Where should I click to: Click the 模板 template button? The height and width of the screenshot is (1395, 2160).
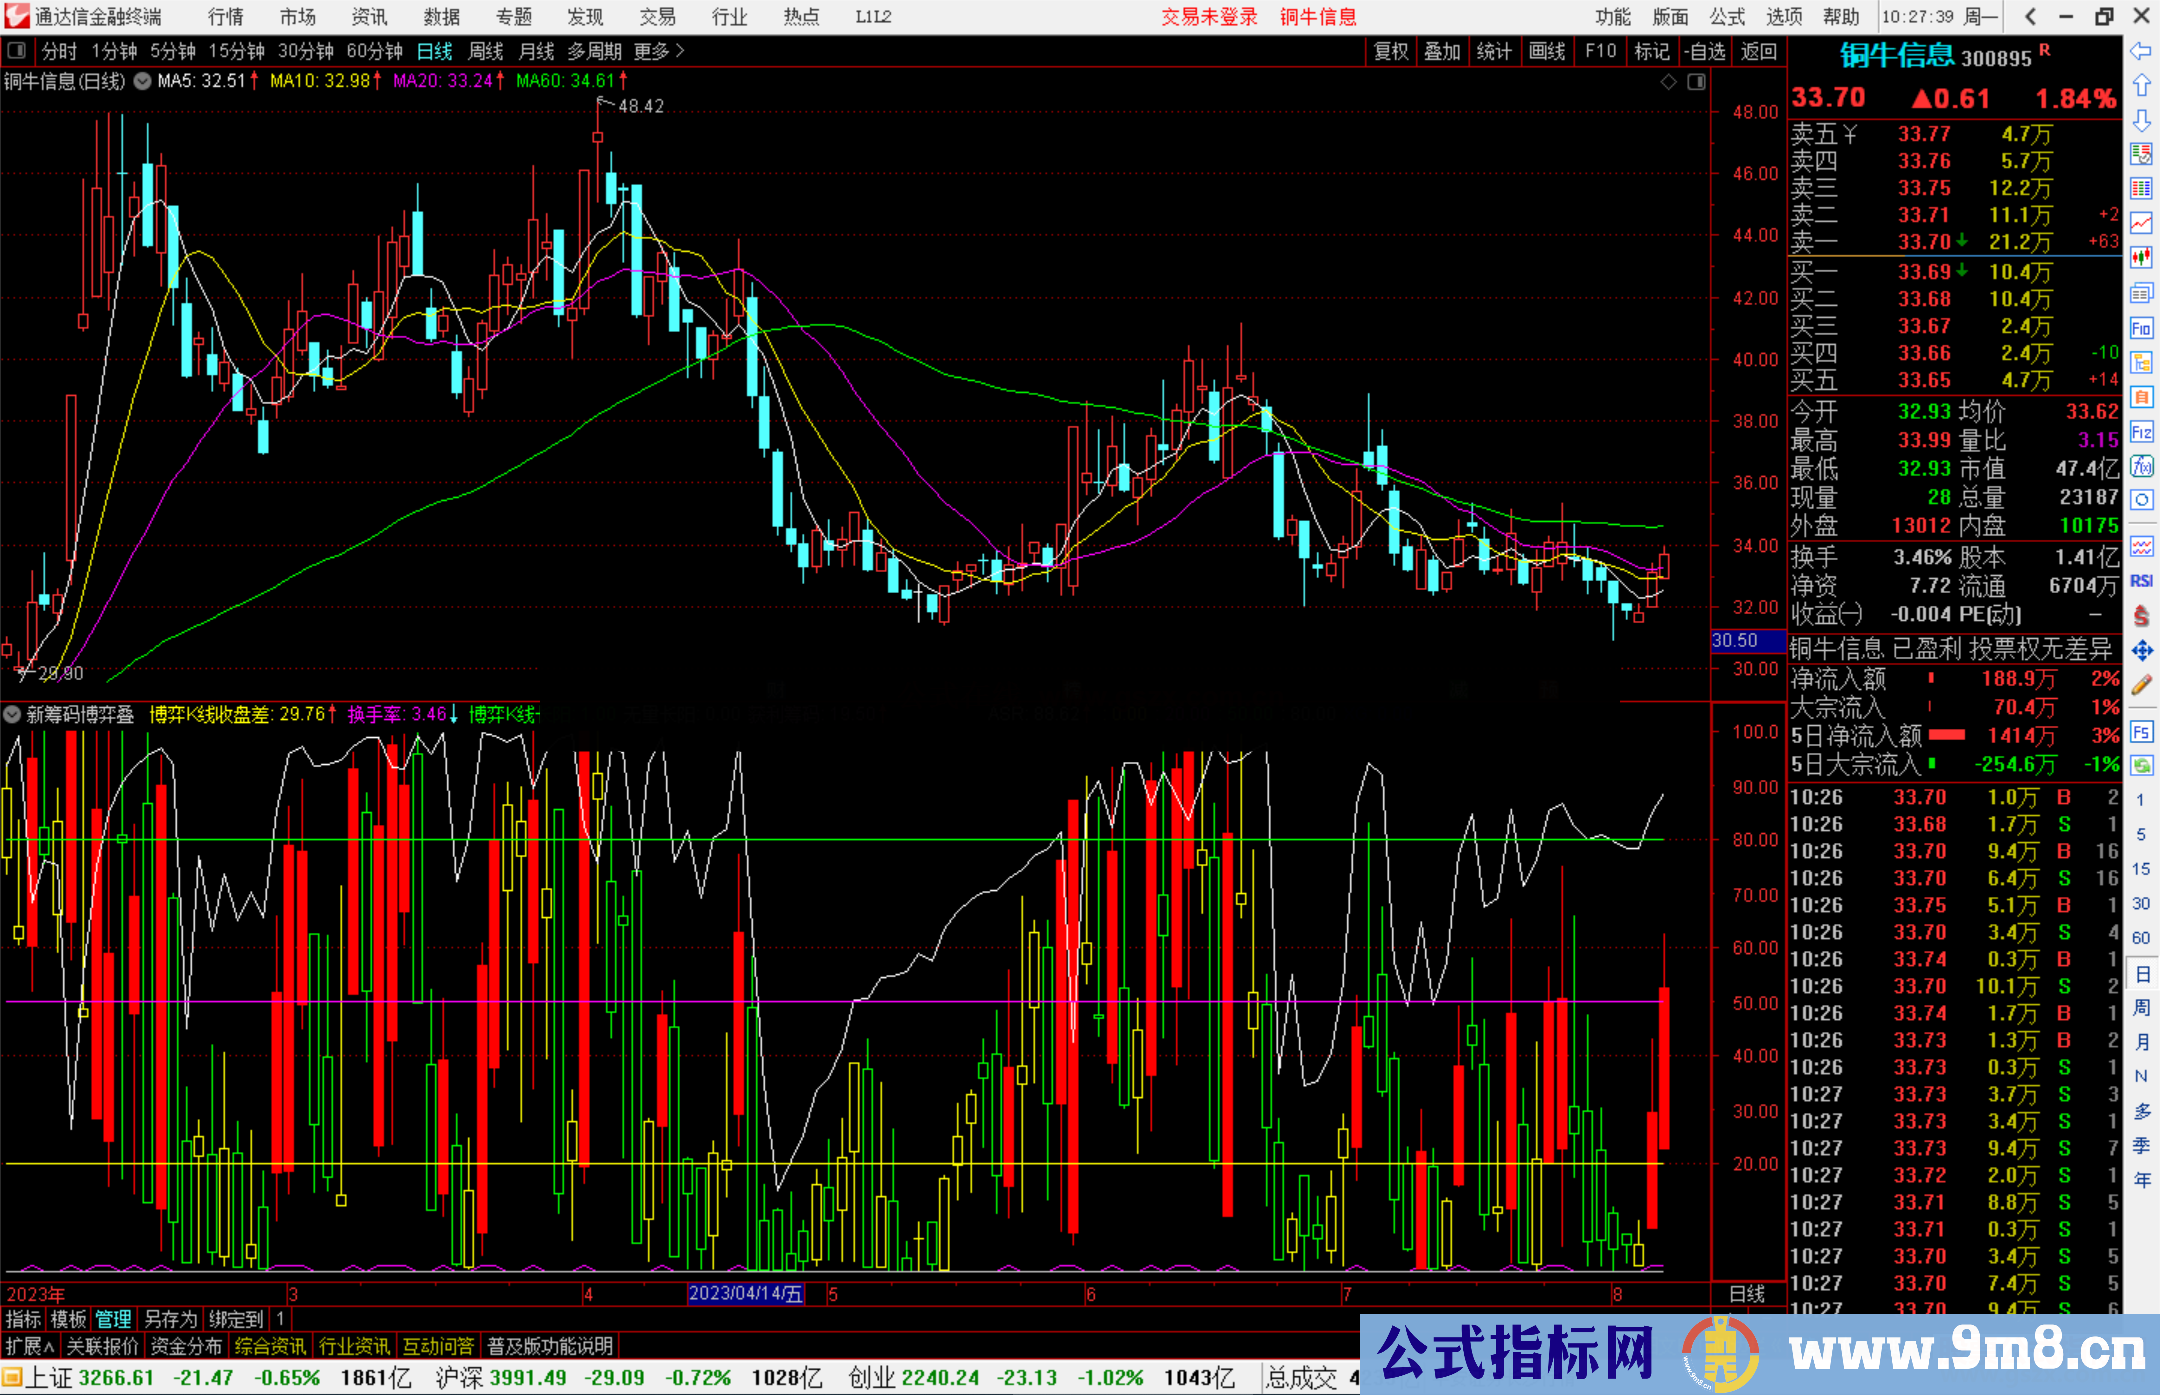(x=68, y=1319)
